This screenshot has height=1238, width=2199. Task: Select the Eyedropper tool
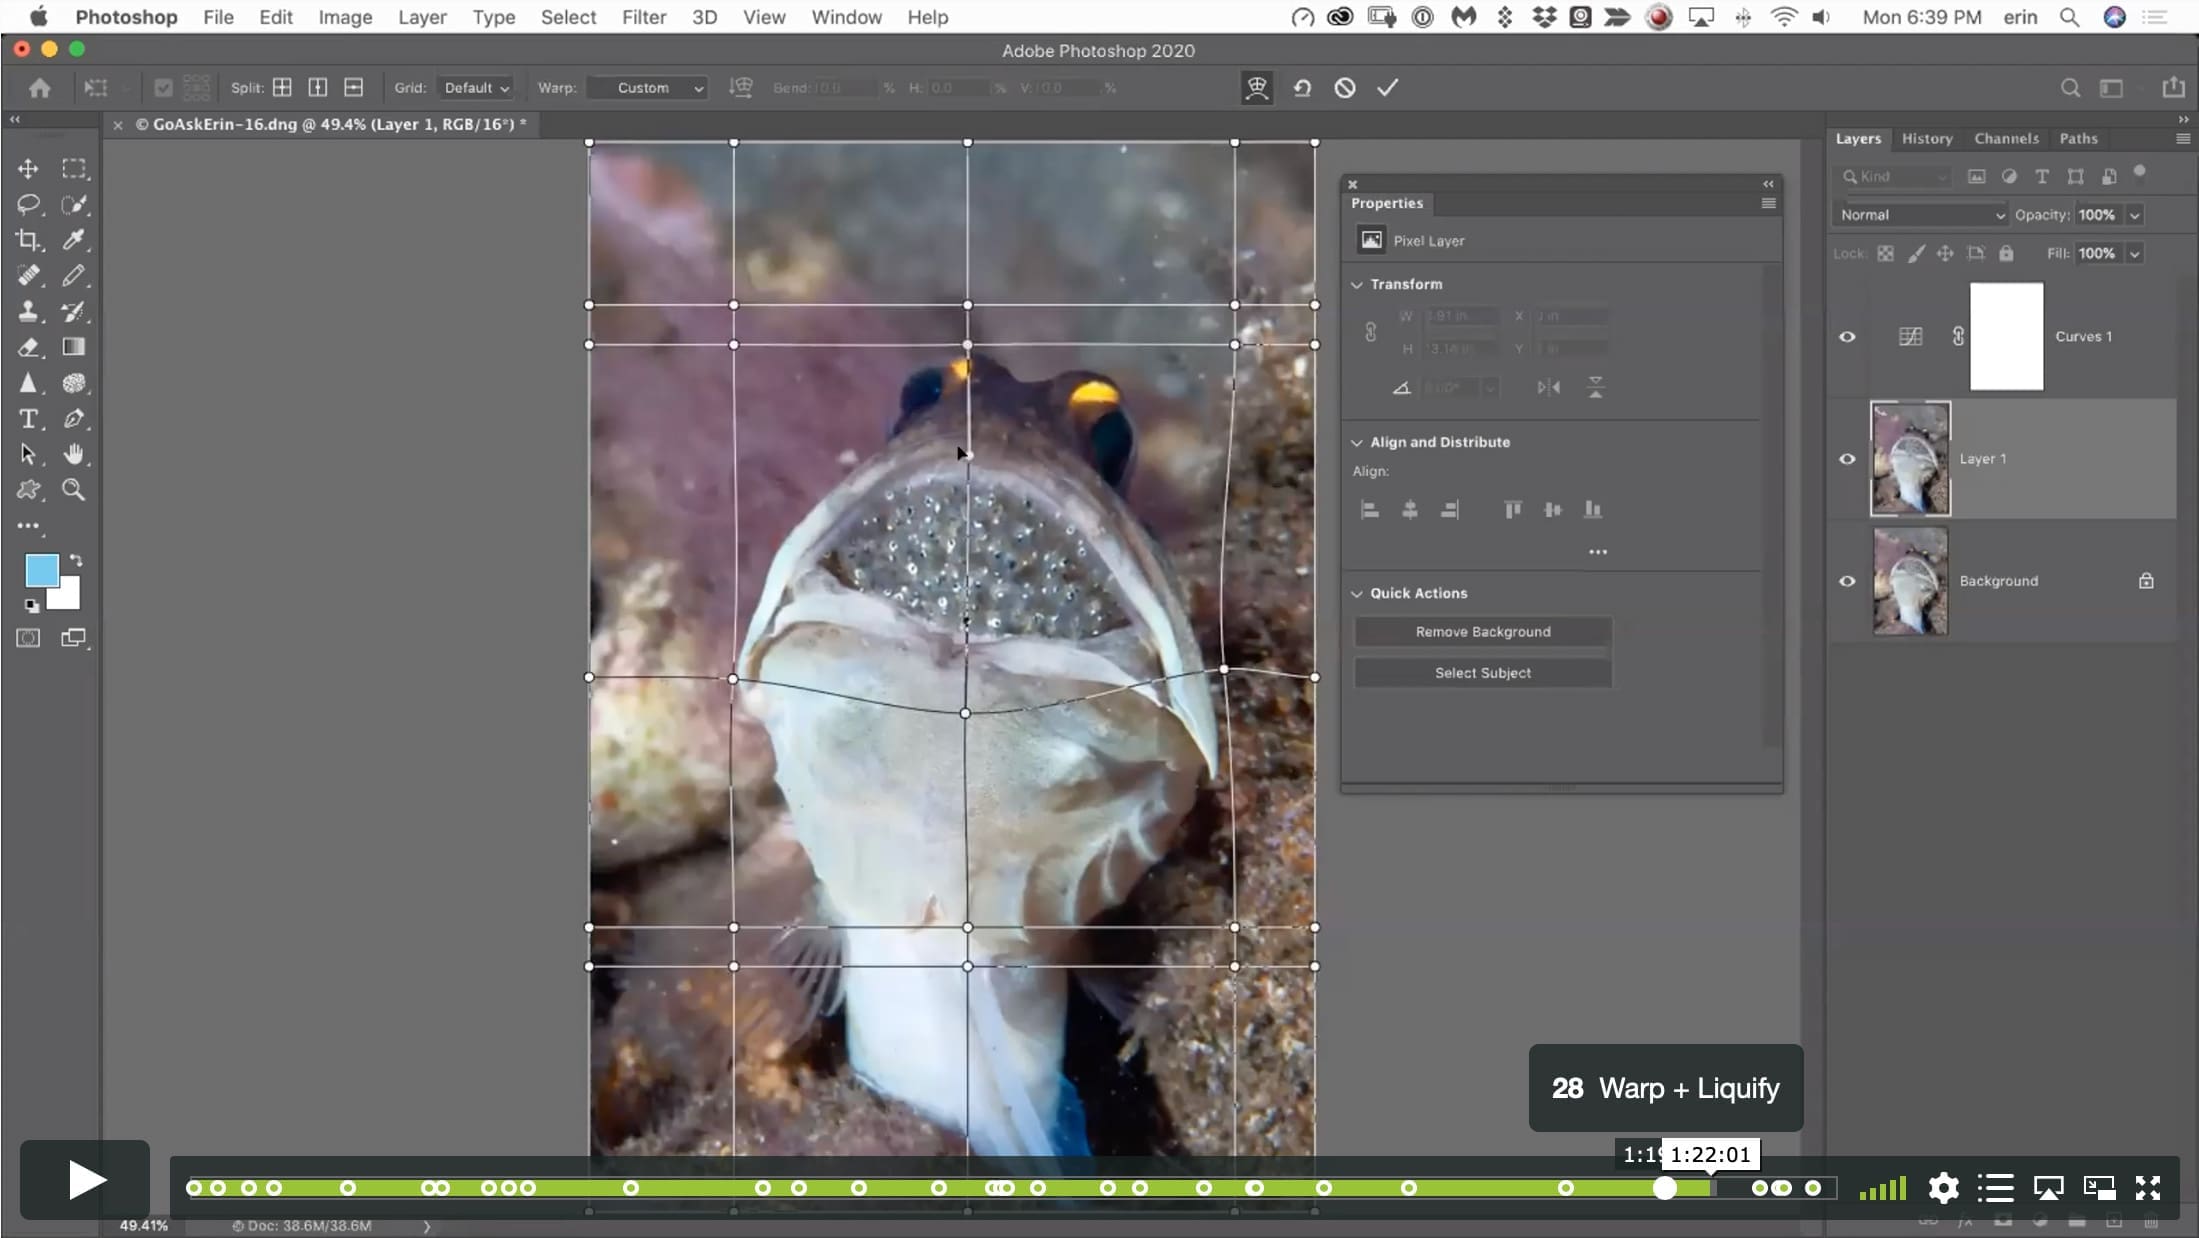74,240
